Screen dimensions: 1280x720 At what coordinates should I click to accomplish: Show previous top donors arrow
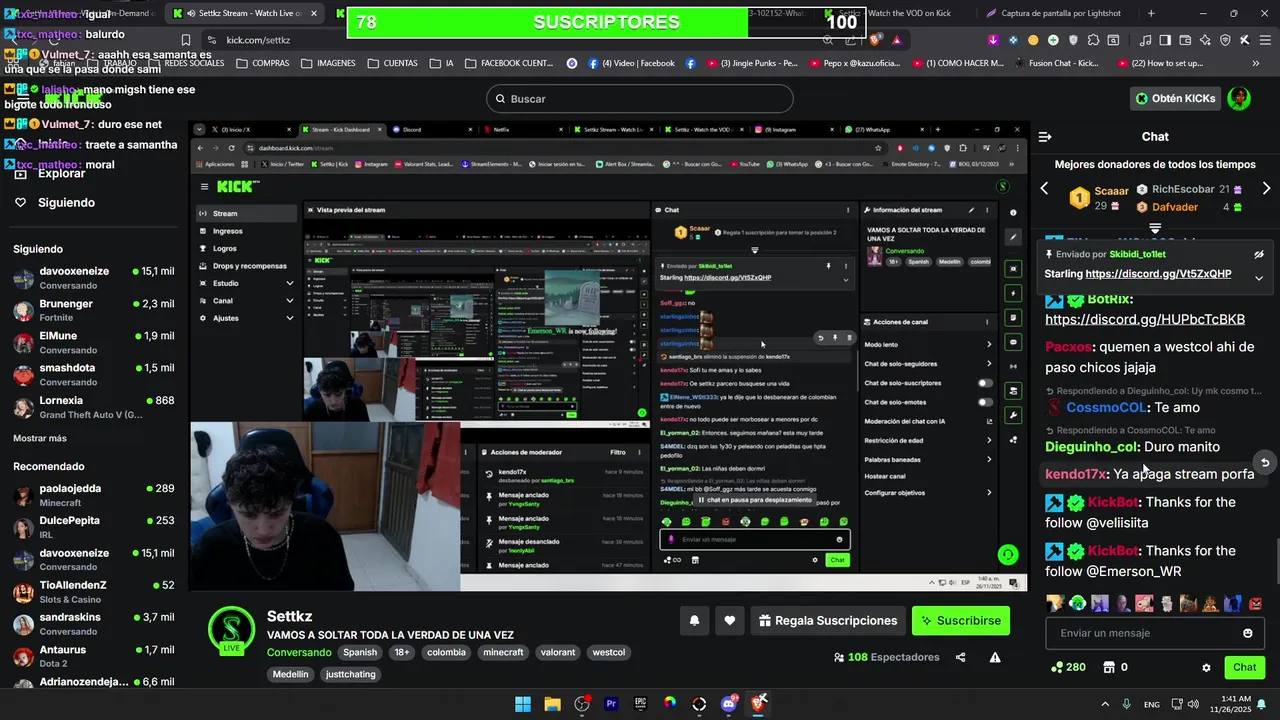click(x=1045, y=188)
